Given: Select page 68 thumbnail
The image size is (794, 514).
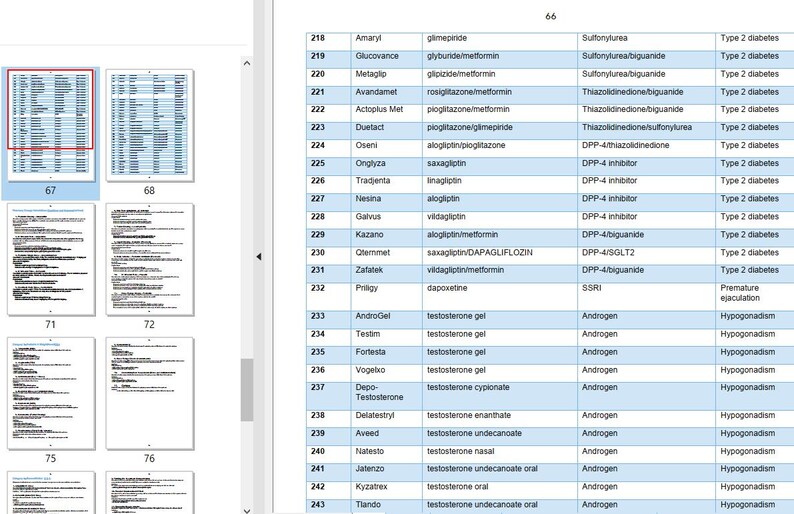Looking at the screenshot, I should 149,125.
